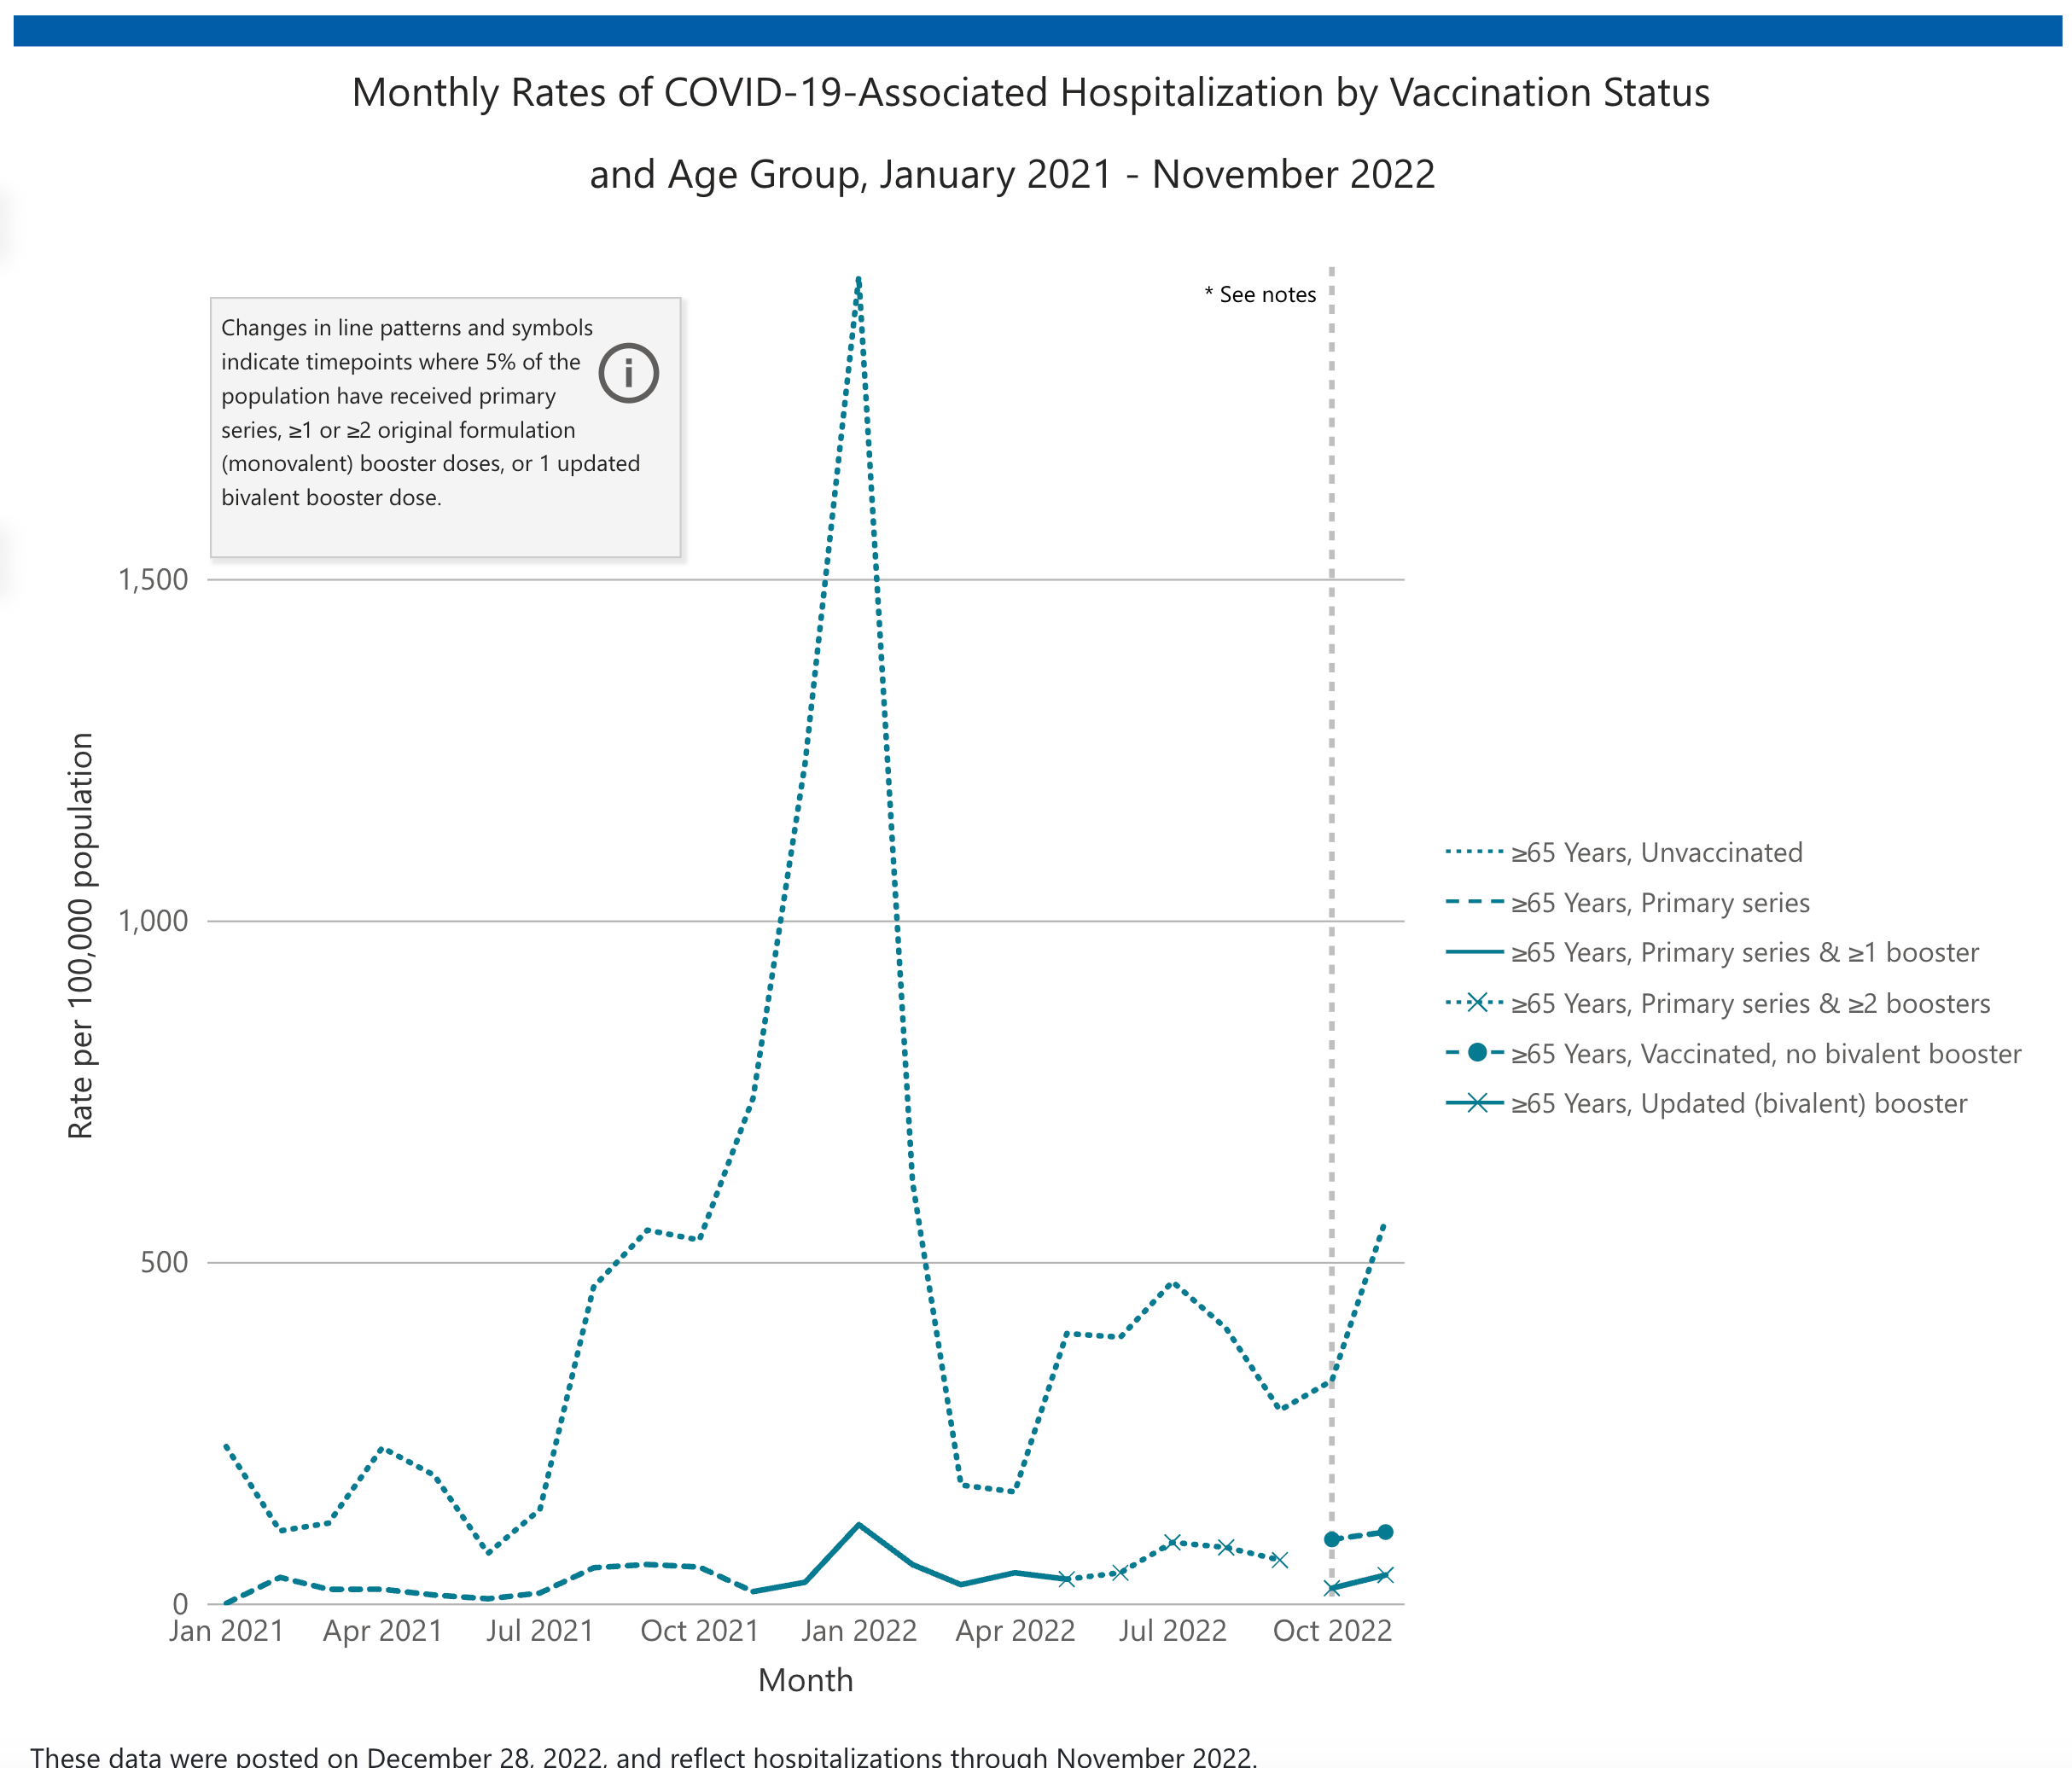The height and width of the screenshot is (1768, 2072).
Task: Click the ≥2 boosters legend X marker
Action: [x=1477, y=1003]
